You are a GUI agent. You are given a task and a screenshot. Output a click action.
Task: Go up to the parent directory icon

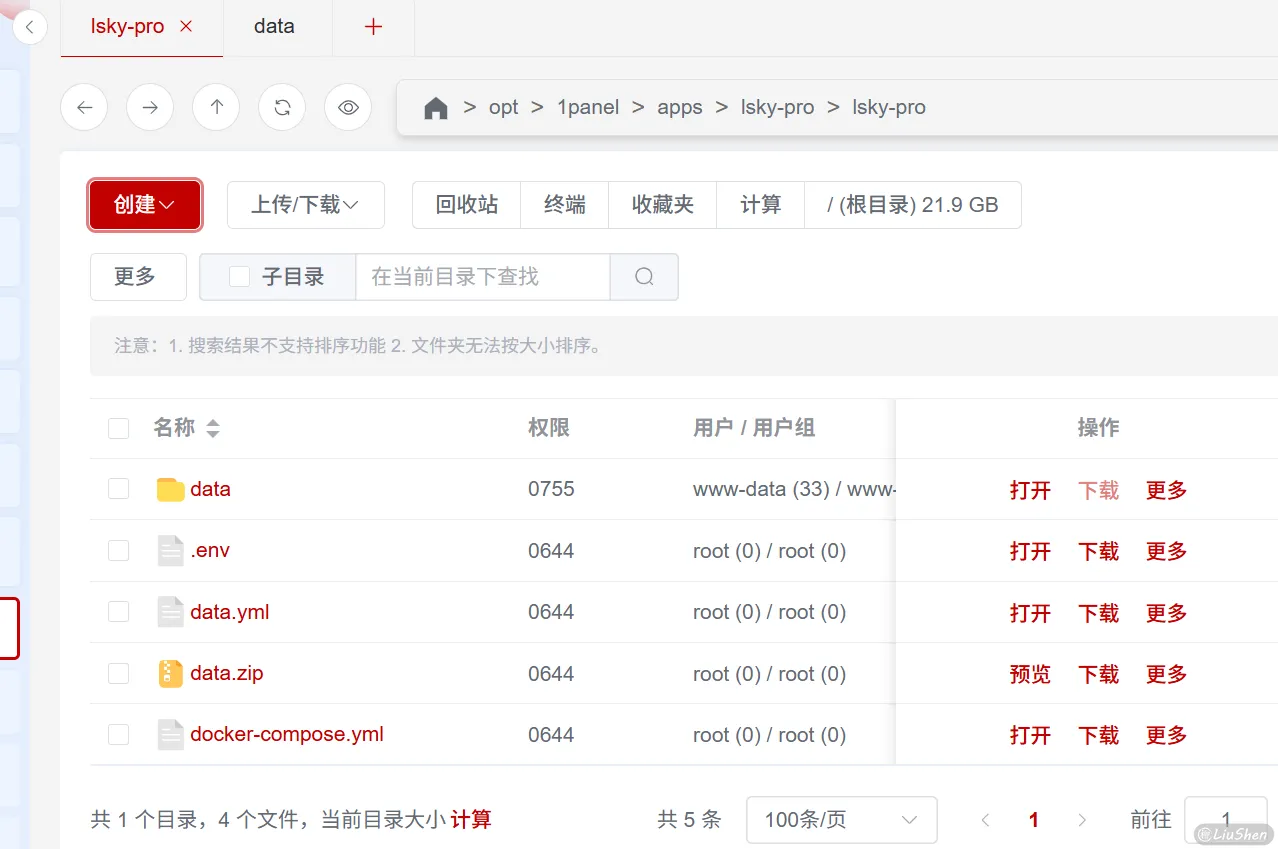[216, 107]
